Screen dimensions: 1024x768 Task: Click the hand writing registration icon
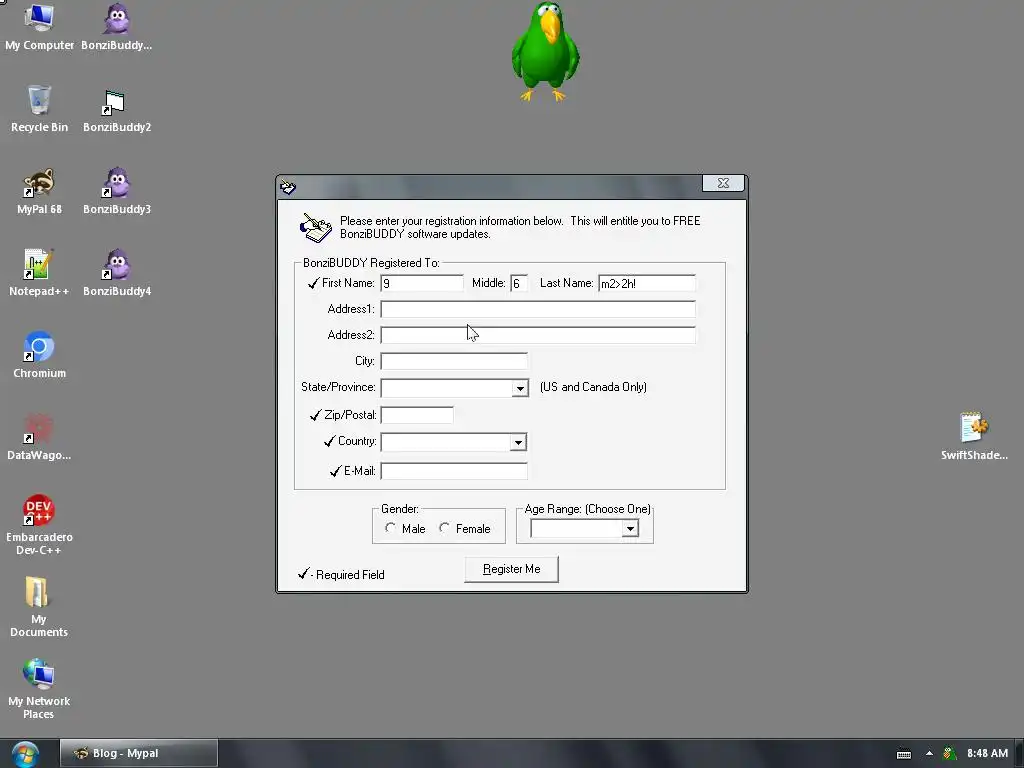click(315, 228)
